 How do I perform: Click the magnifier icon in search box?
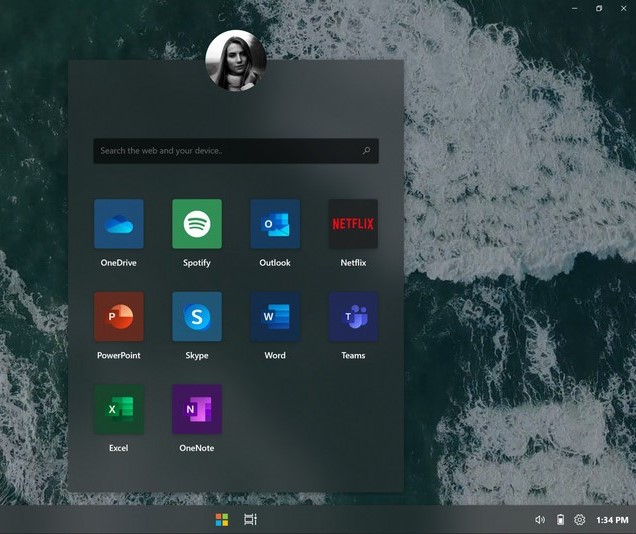coord(366,151)
